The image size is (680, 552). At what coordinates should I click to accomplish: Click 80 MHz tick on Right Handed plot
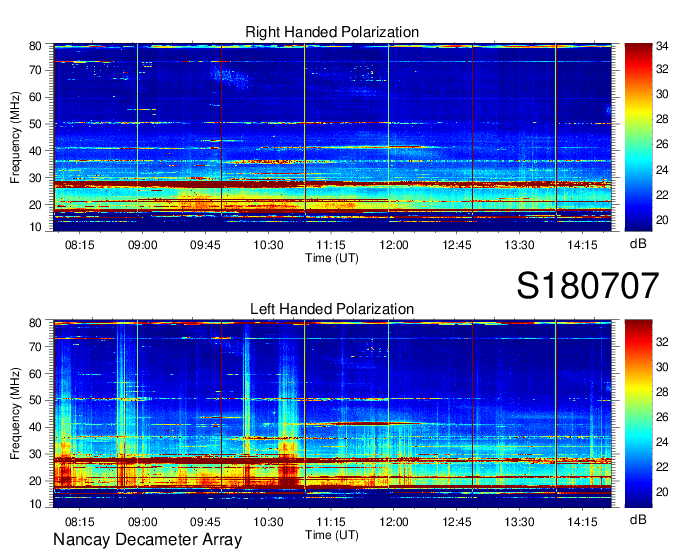(x=35, y=46)
